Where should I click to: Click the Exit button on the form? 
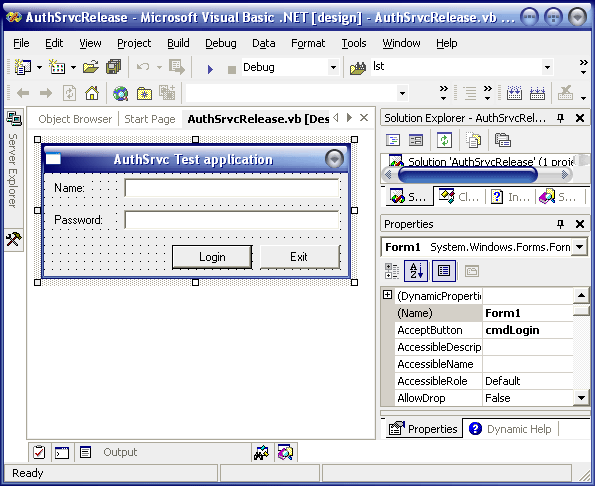click(299, 257)
